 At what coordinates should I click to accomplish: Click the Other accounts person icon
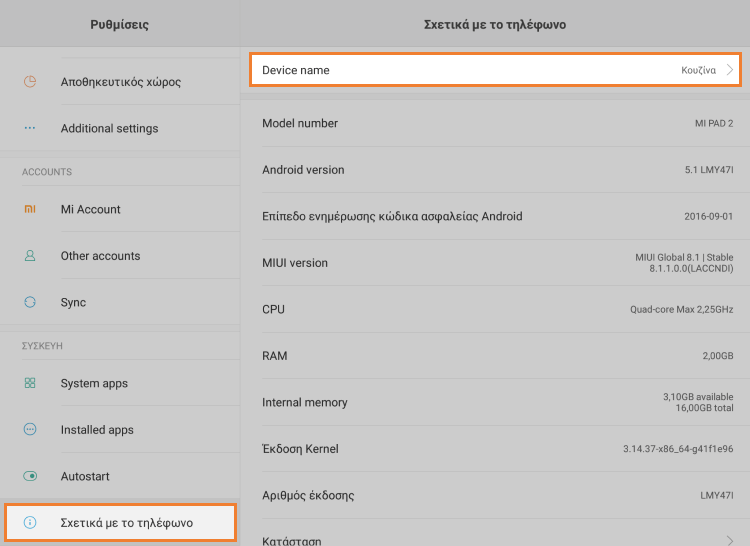click(30, 256)
